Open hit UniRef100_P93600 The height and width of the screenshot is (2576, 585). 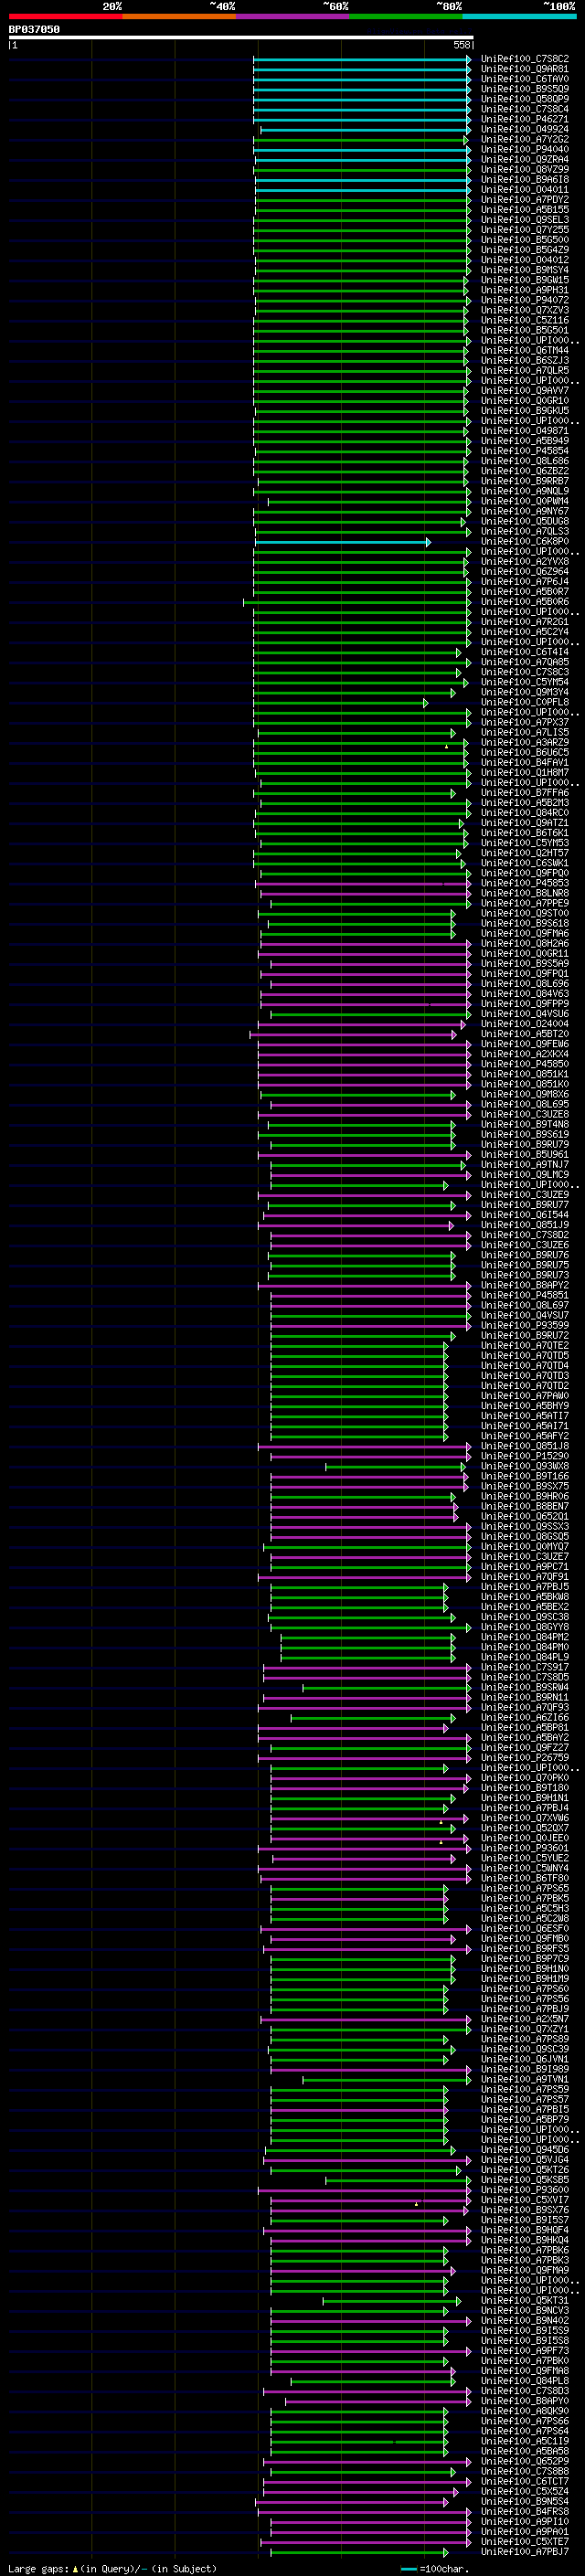pos(525,2190)
